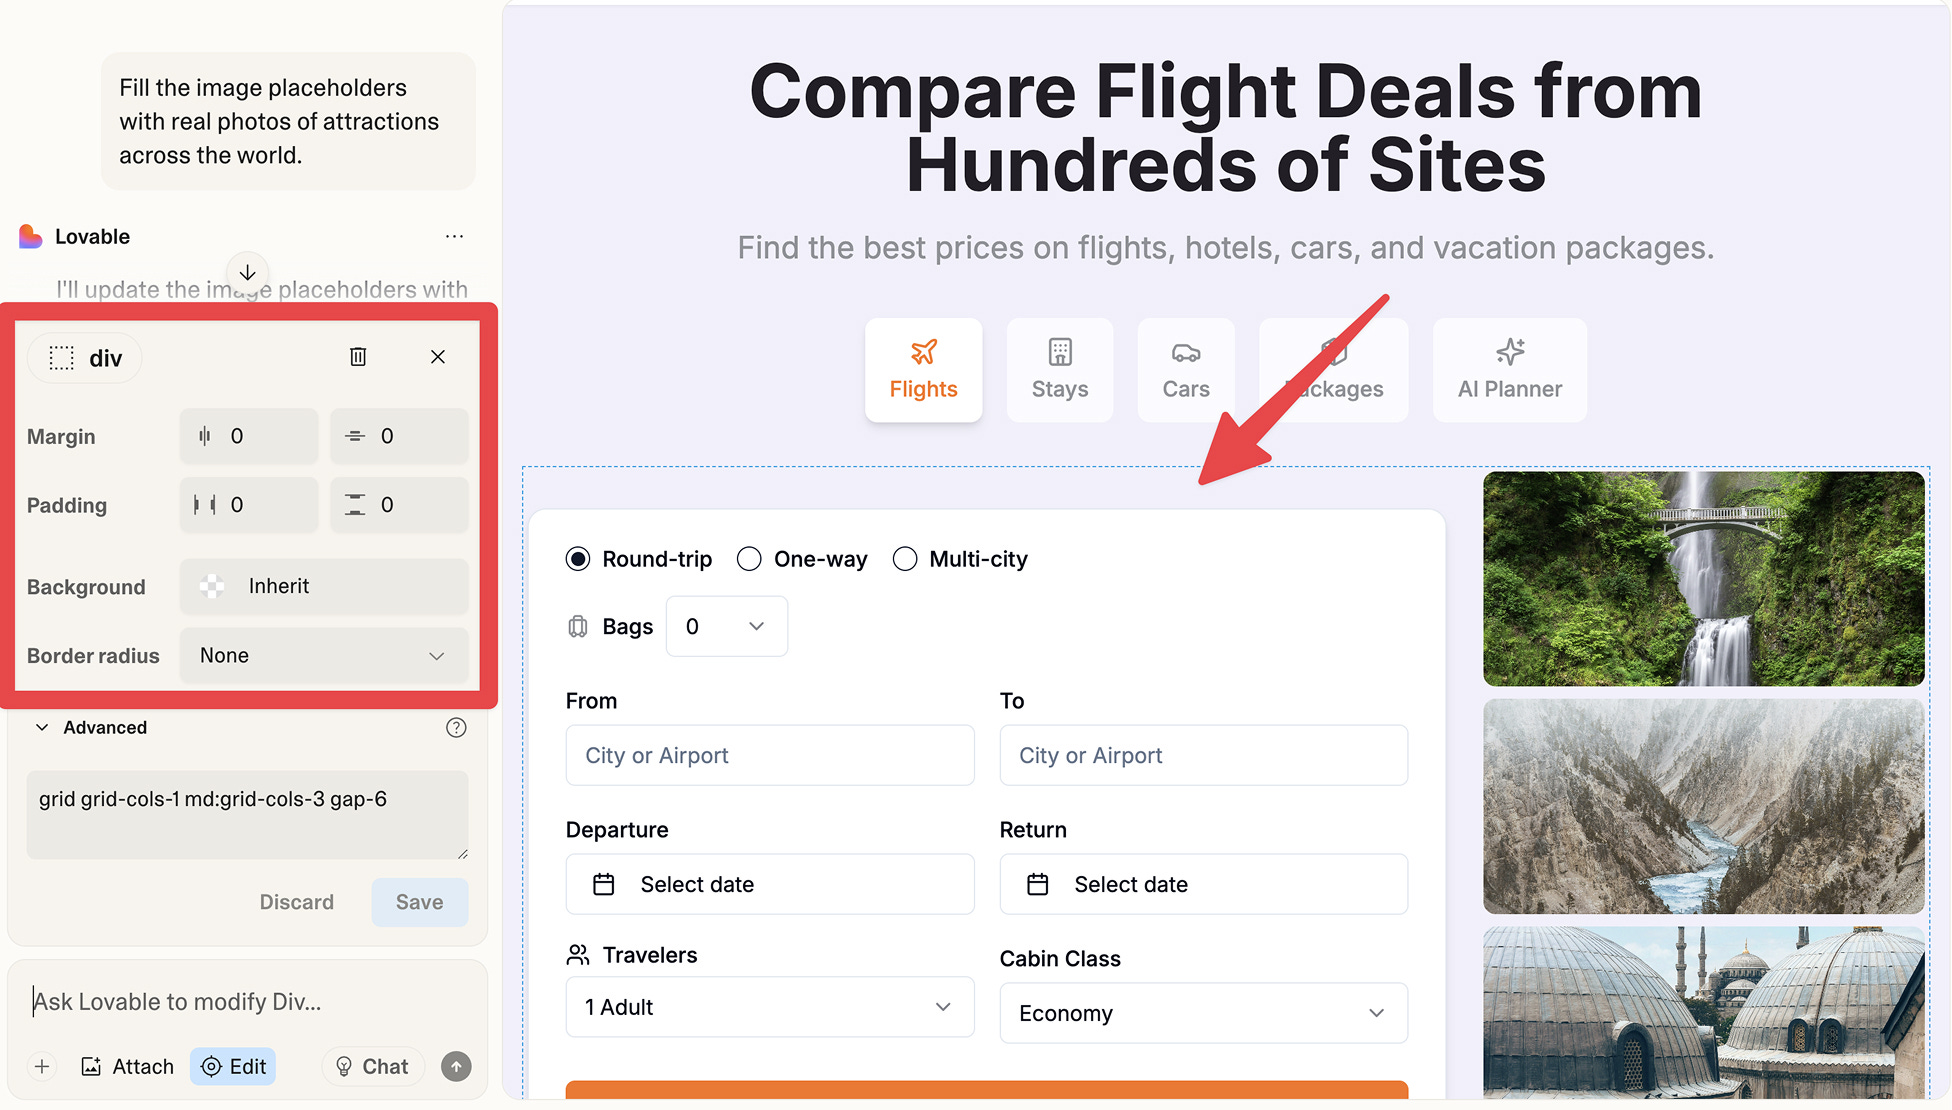Open the Border radius dropdown
Viewport: 1952px width, 1110px height.
pos(323,656)
